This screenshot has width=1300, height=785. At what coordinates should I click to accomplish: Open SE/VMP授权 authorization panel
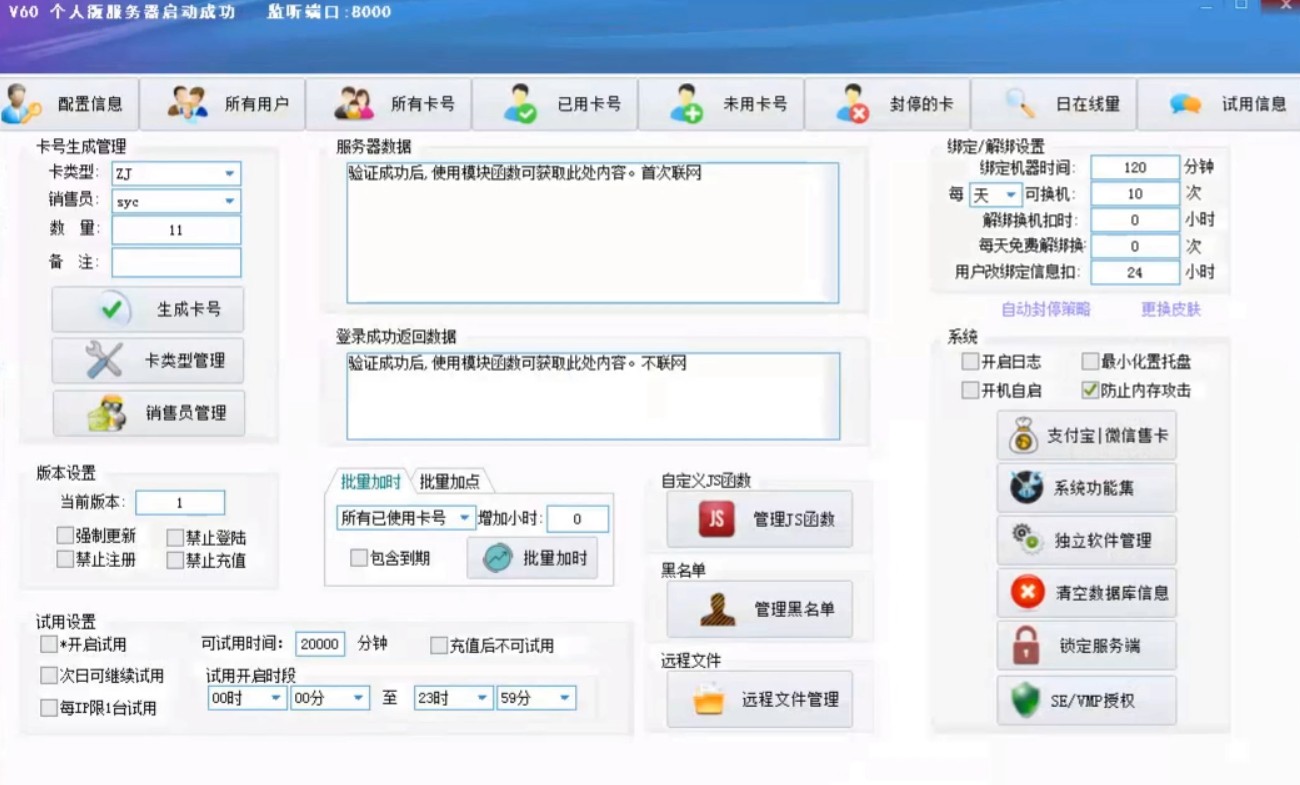coord(1087,700)
